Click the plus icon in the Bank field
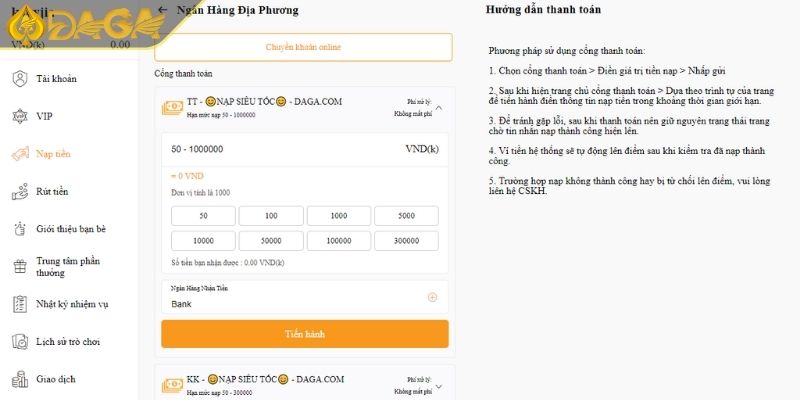Screen dimensions: 800x400 click(x=432, y=297)
